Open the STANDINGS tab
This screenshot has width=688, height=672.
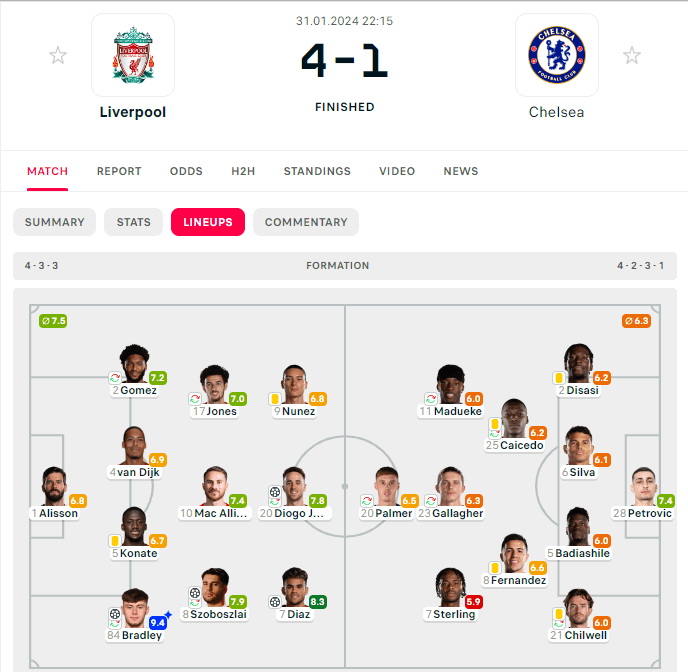point(317,171)
